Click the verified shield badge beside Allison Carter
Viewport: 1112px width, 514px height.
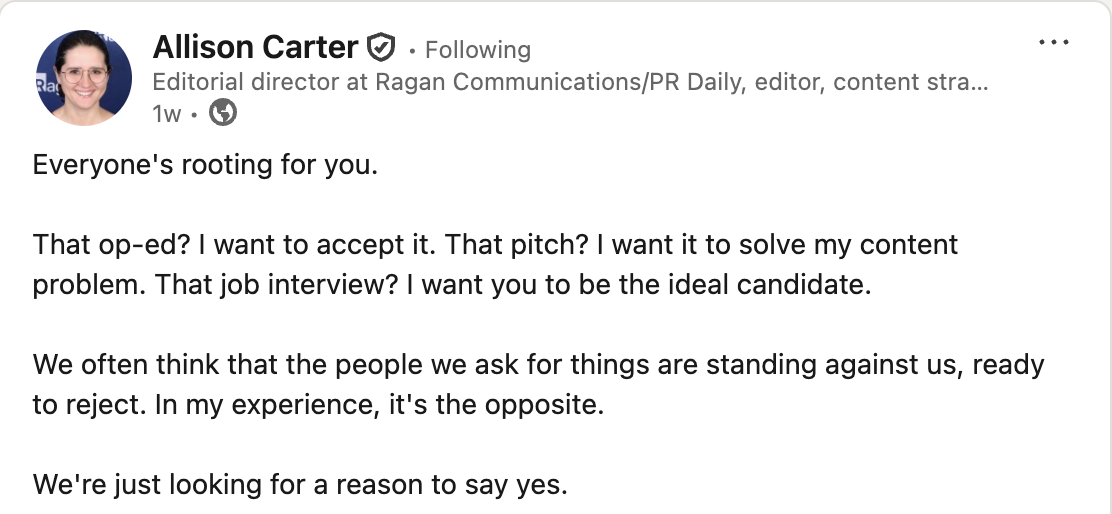point(381,48)
